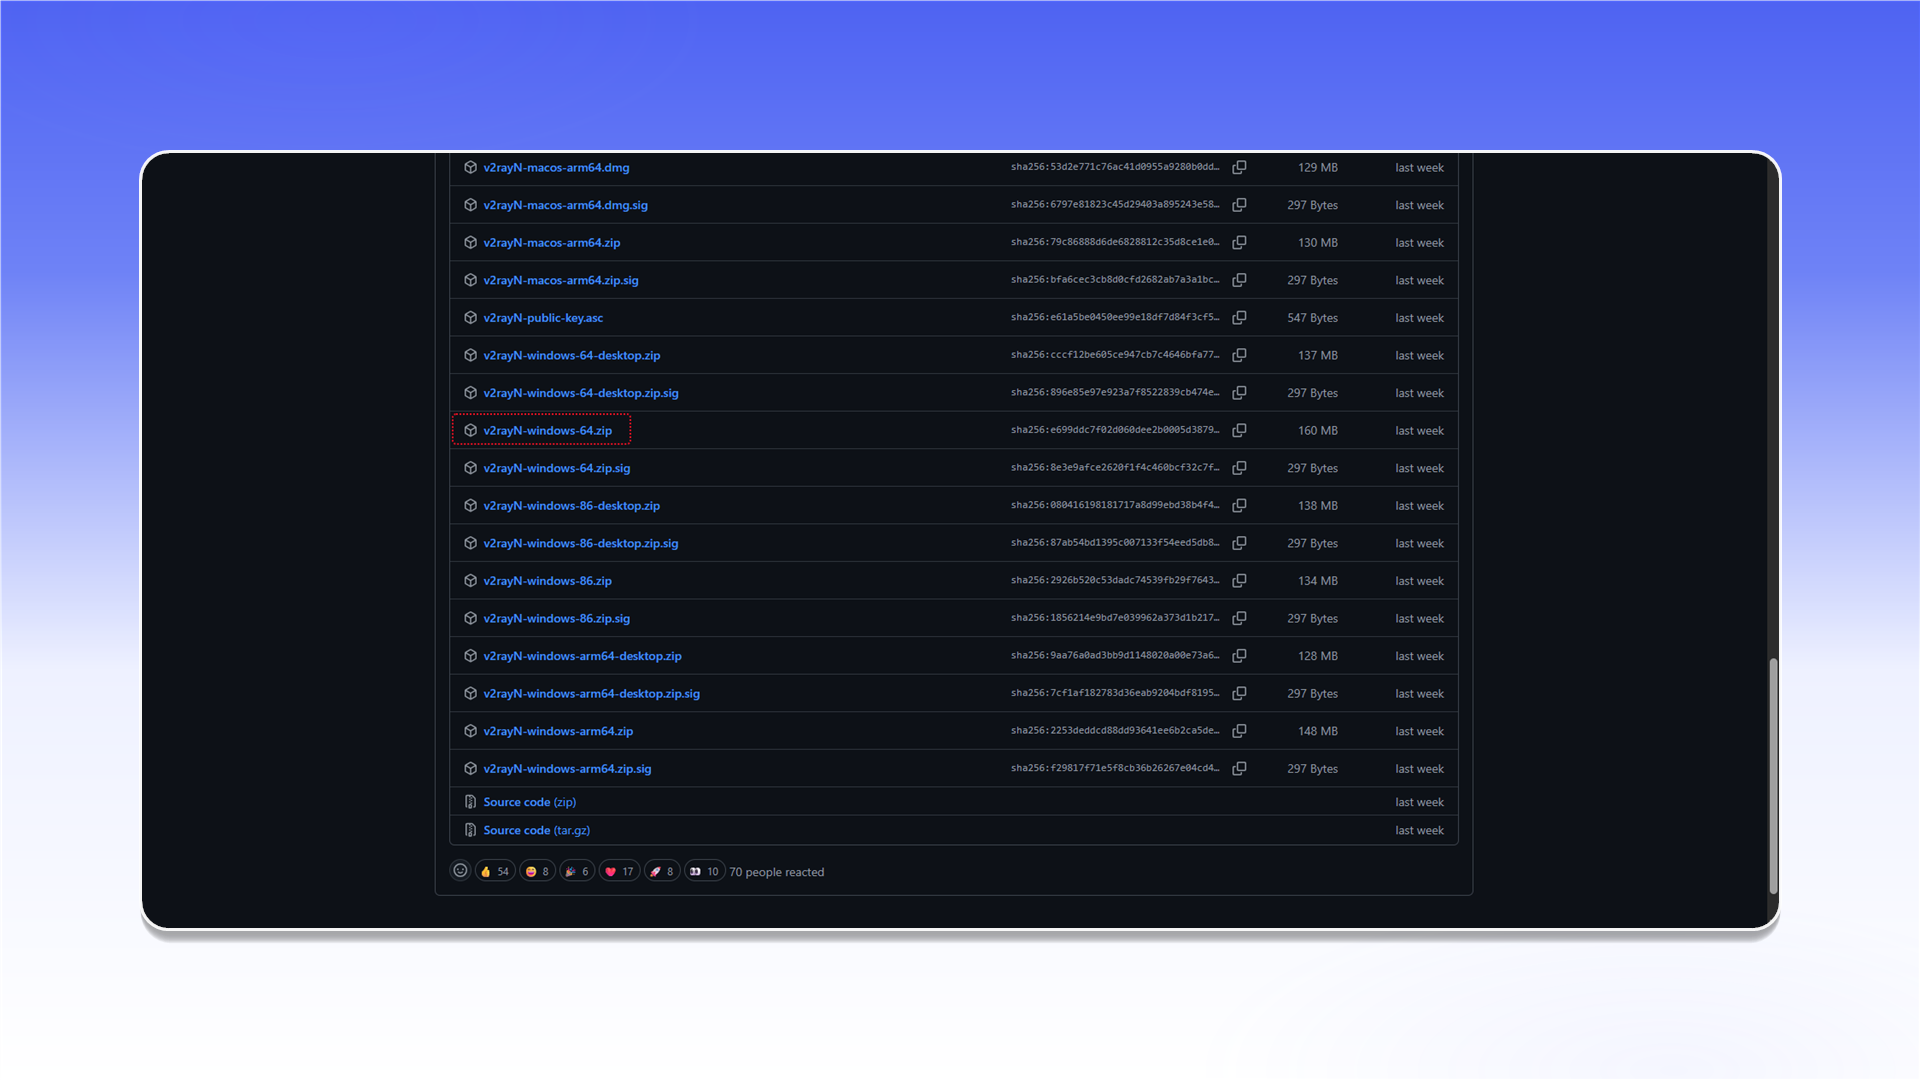The image size is (1920, 1080).
Task: Download v2rayN-public-key.asc
Action: pyautogui.click(x=543, y=318)
